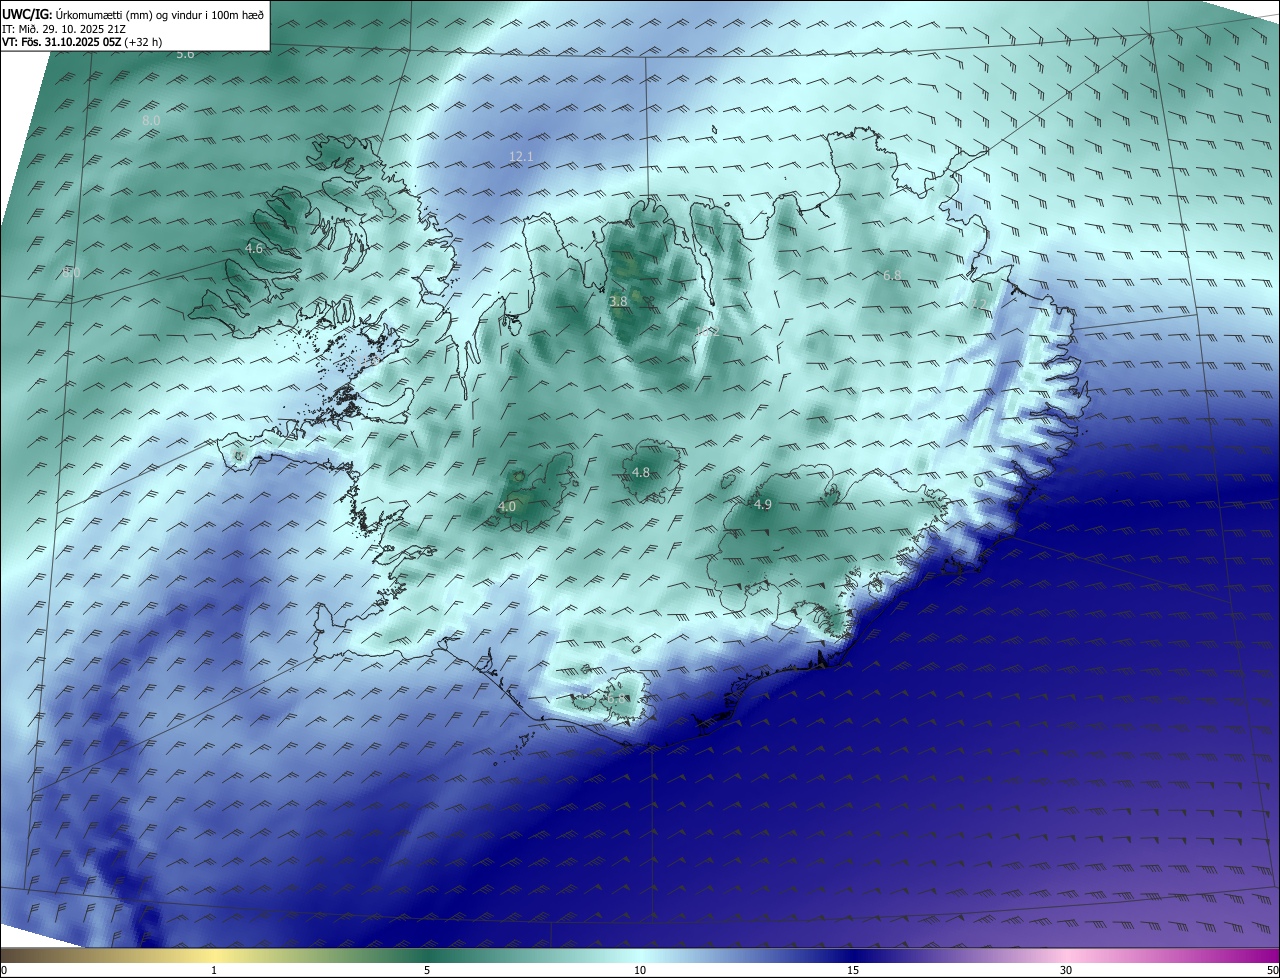Click the '10' tick label on the color scale
The width and height of the screenshot is (1280, 978).
coord(640,970)
